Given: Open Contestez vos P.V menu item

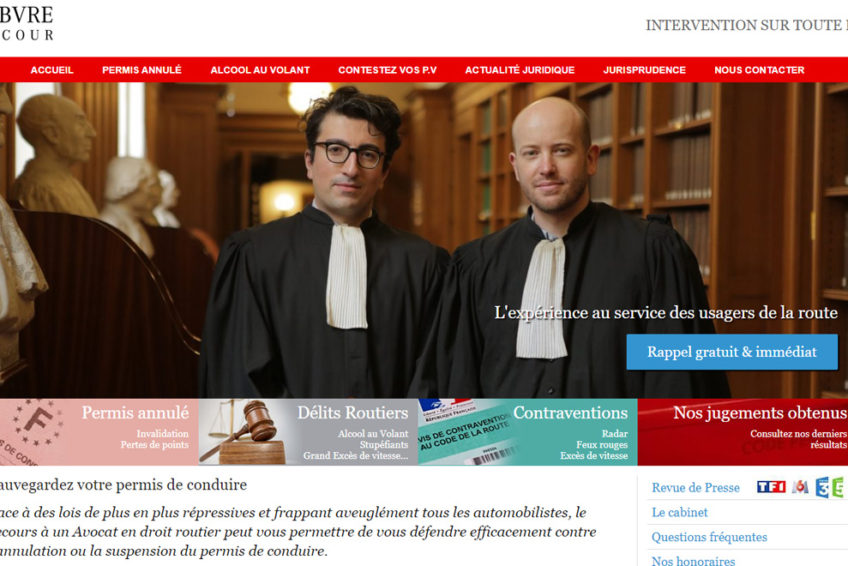Looking at the screenshot, I should (x=387, y=70).
